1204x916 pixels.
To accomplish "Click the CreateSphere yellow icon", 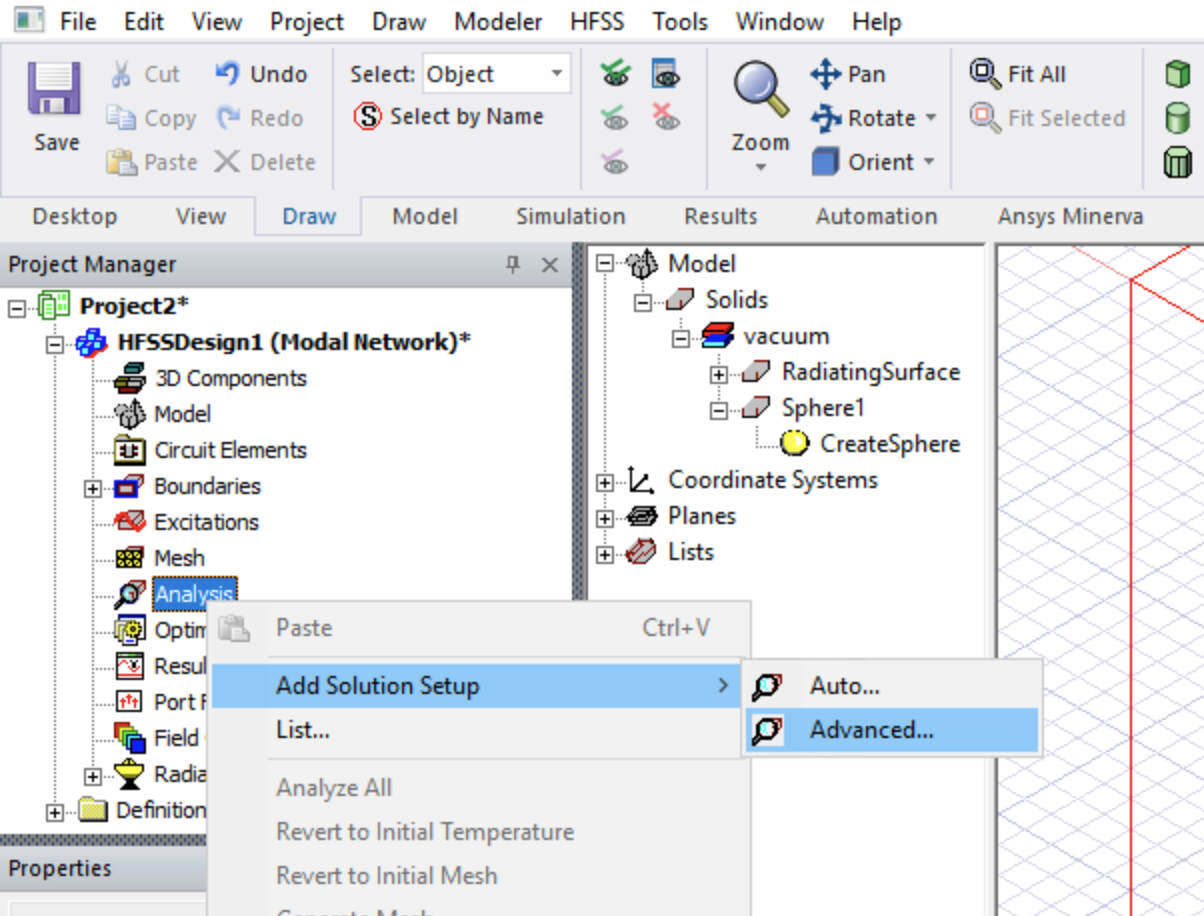I will (x=795, y=444).
